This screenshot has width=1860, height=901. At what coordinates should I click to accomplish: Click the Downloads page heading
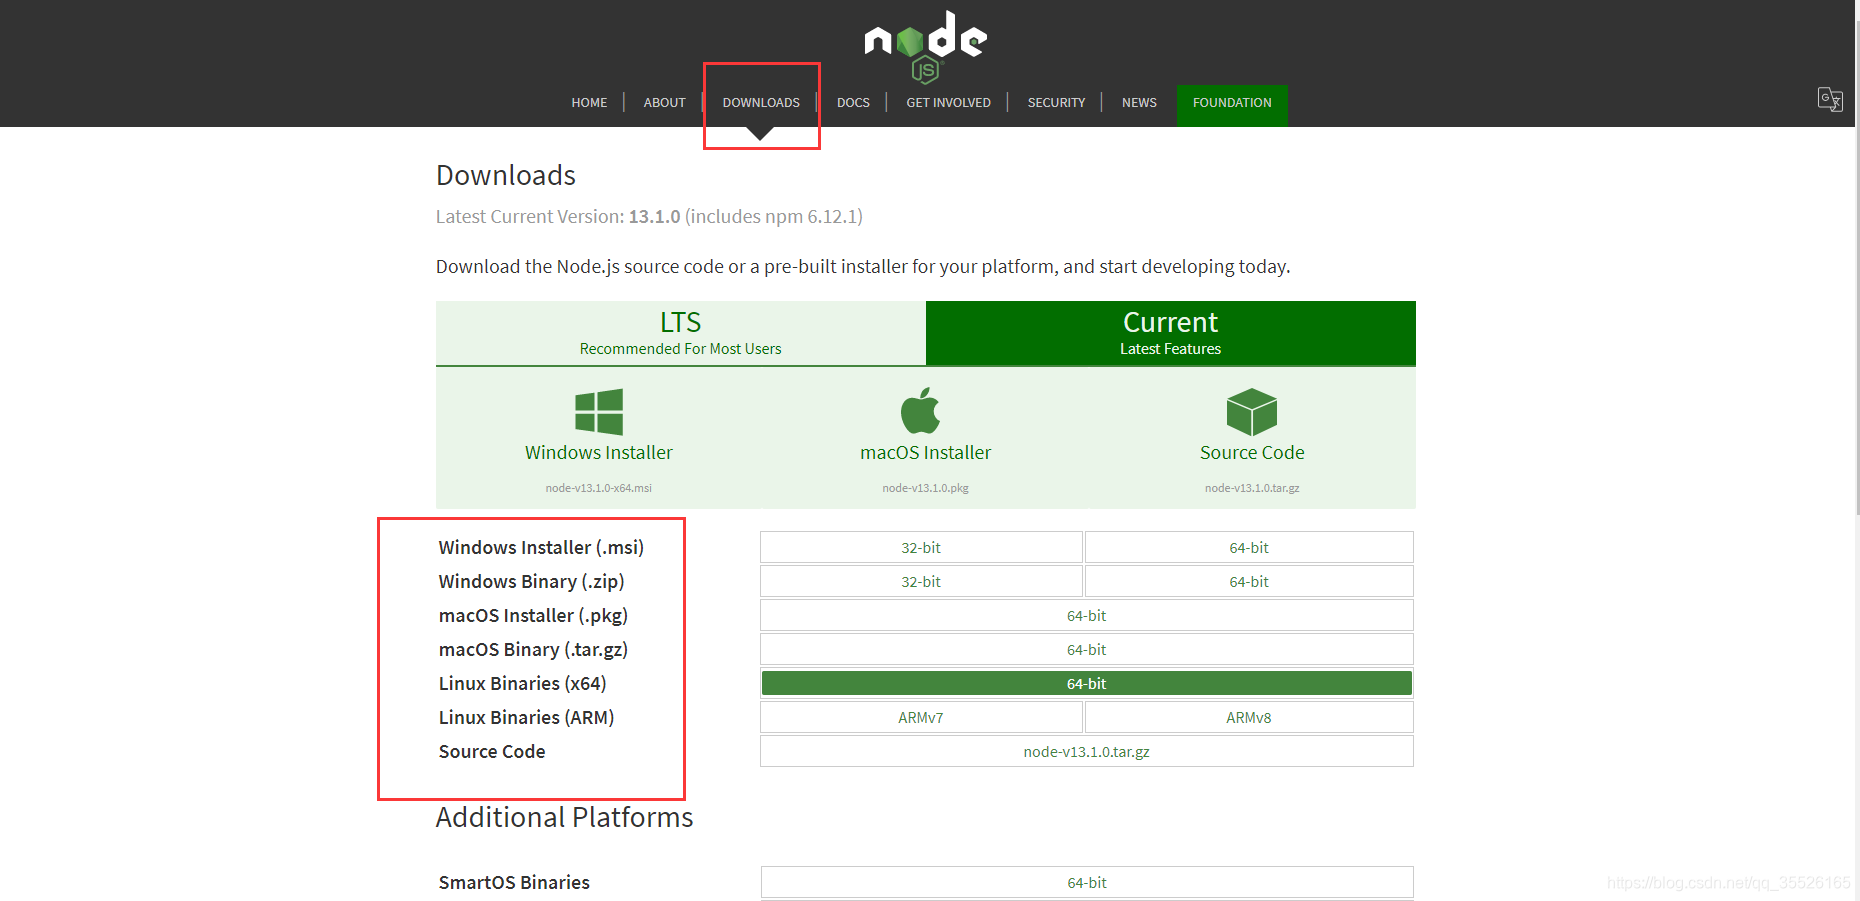pyautogui.click(x=506, y=175)
